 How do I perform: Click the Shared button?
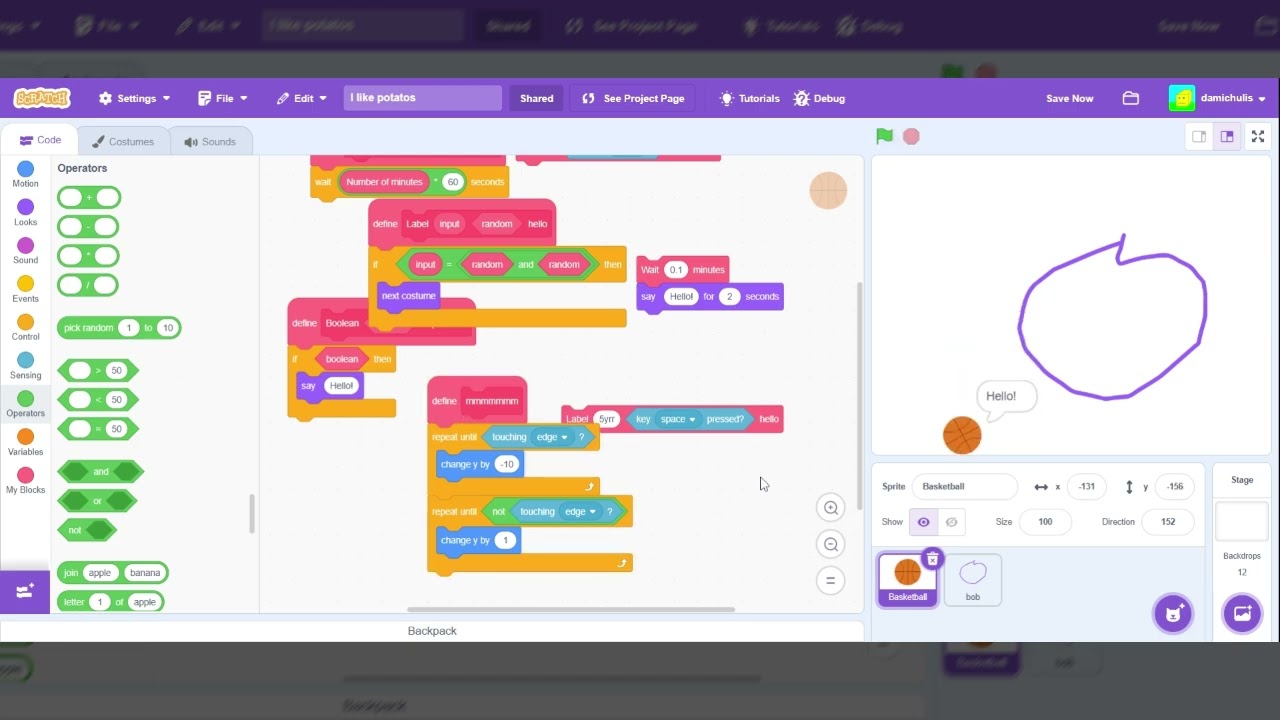536,98
